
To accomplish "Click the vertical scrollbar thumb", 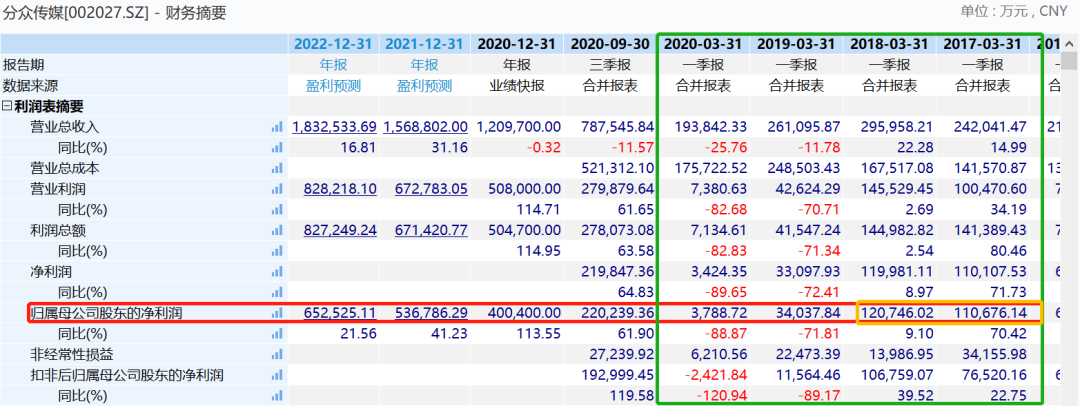I will pos(1069,61).
